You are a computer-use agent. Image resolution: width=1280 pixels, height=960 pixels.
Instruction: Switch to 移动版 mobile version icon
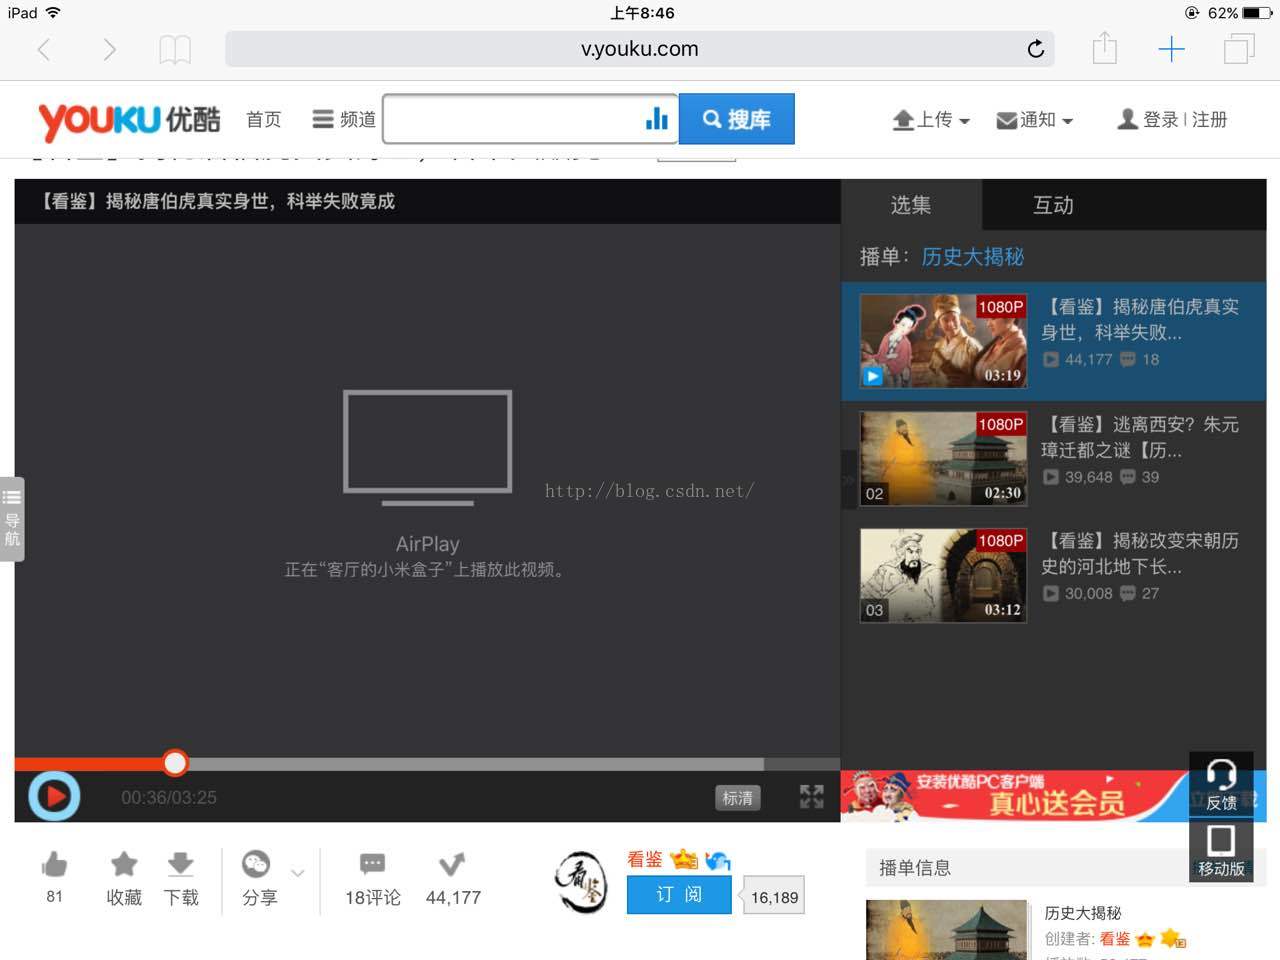[x=1221, y=850]
